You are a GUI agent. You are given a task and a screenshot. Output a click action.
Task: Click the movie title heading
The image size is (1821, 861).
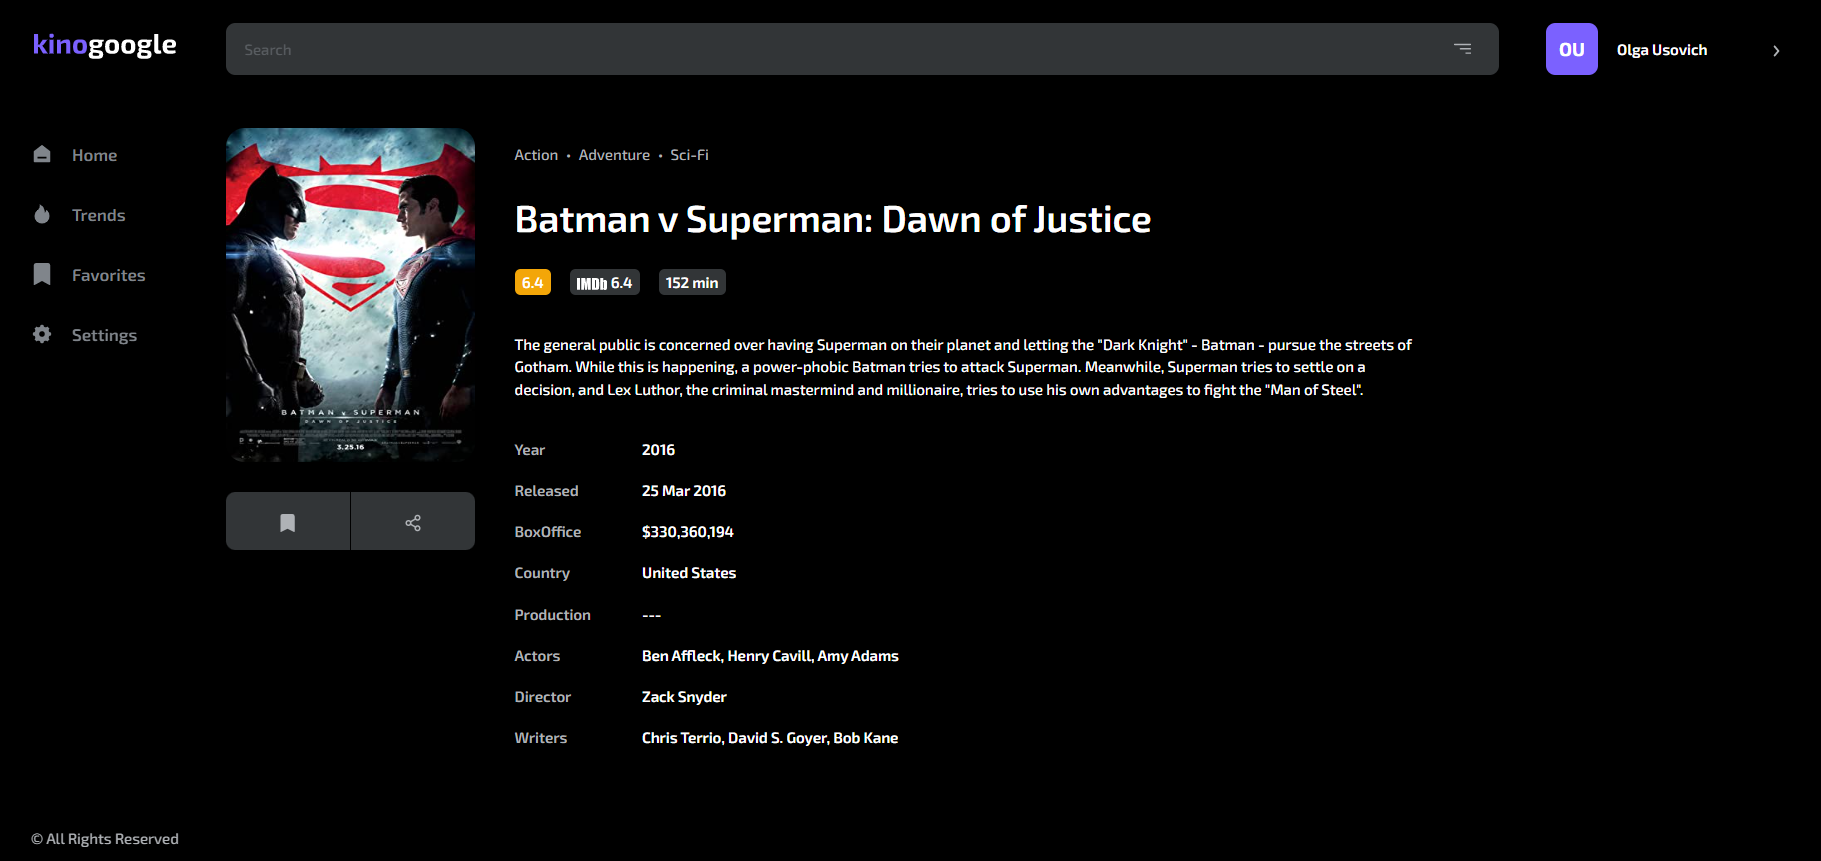pyautogui.click(x=833, y=219)
